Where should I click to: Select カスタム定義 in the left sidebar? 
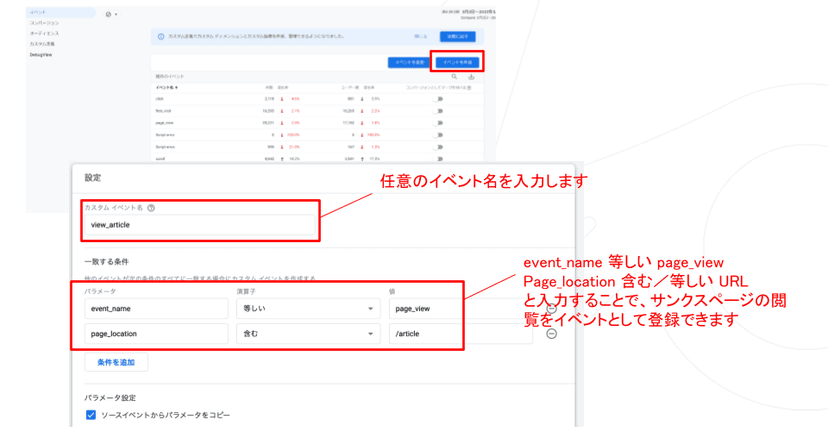(42, 44)
